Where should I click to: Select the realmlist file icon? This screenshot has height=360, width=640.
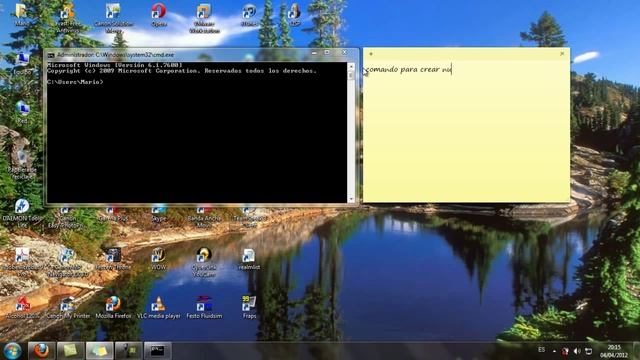(249, 260)
